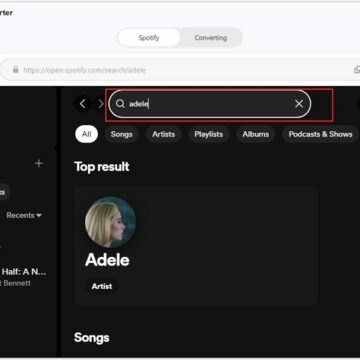Click the lock icon in address bar
360x360 pixels.
coord(15,70)
